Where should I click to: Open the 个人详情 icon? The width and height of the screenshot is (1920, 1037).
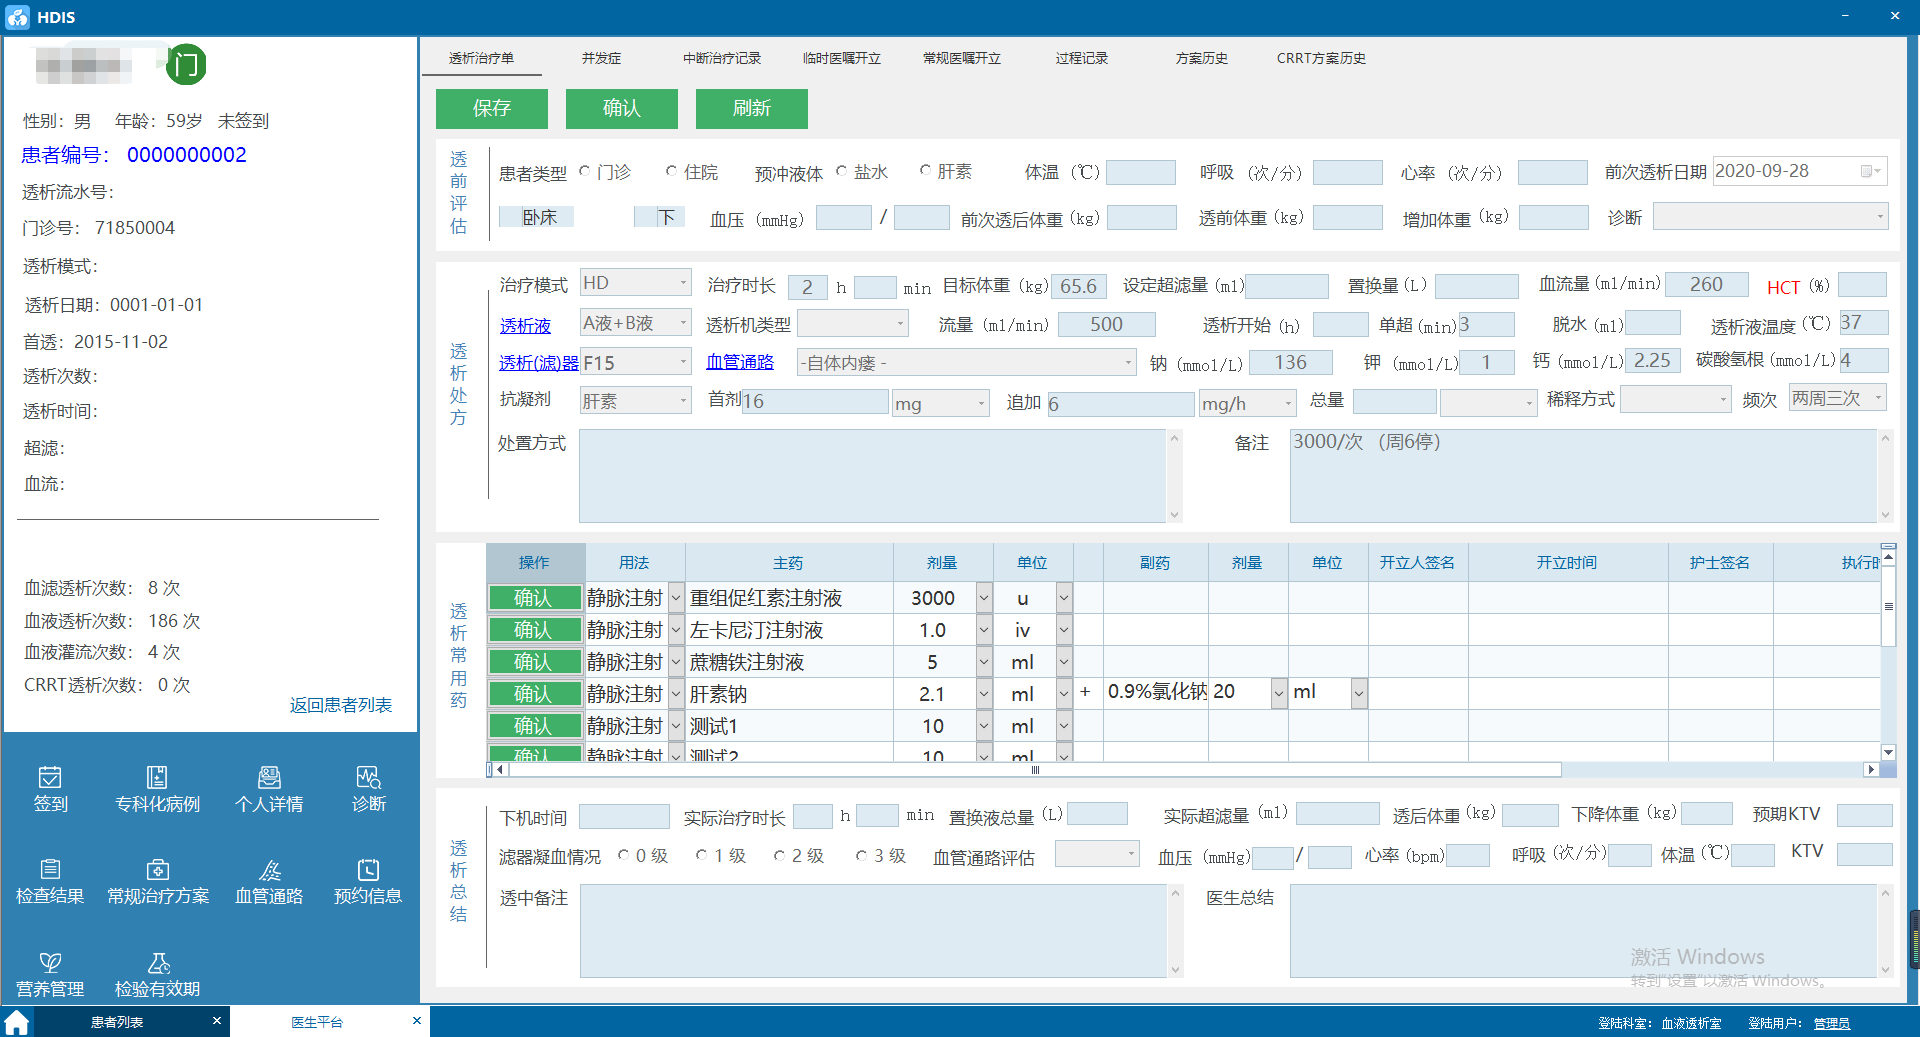click(268, 778)
